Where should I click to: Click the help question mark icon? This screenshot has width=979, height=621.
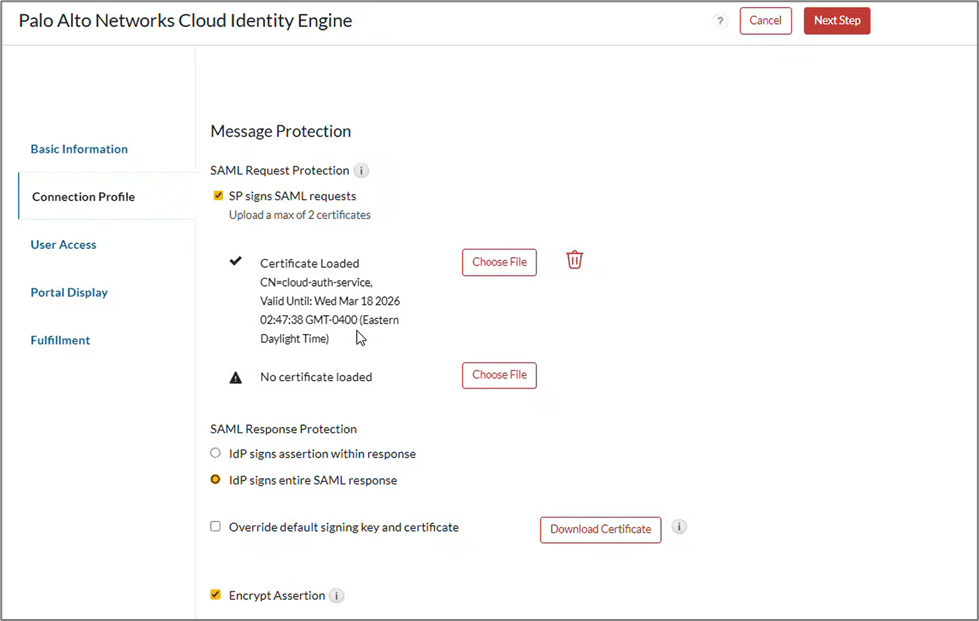(x=719, y=21)
